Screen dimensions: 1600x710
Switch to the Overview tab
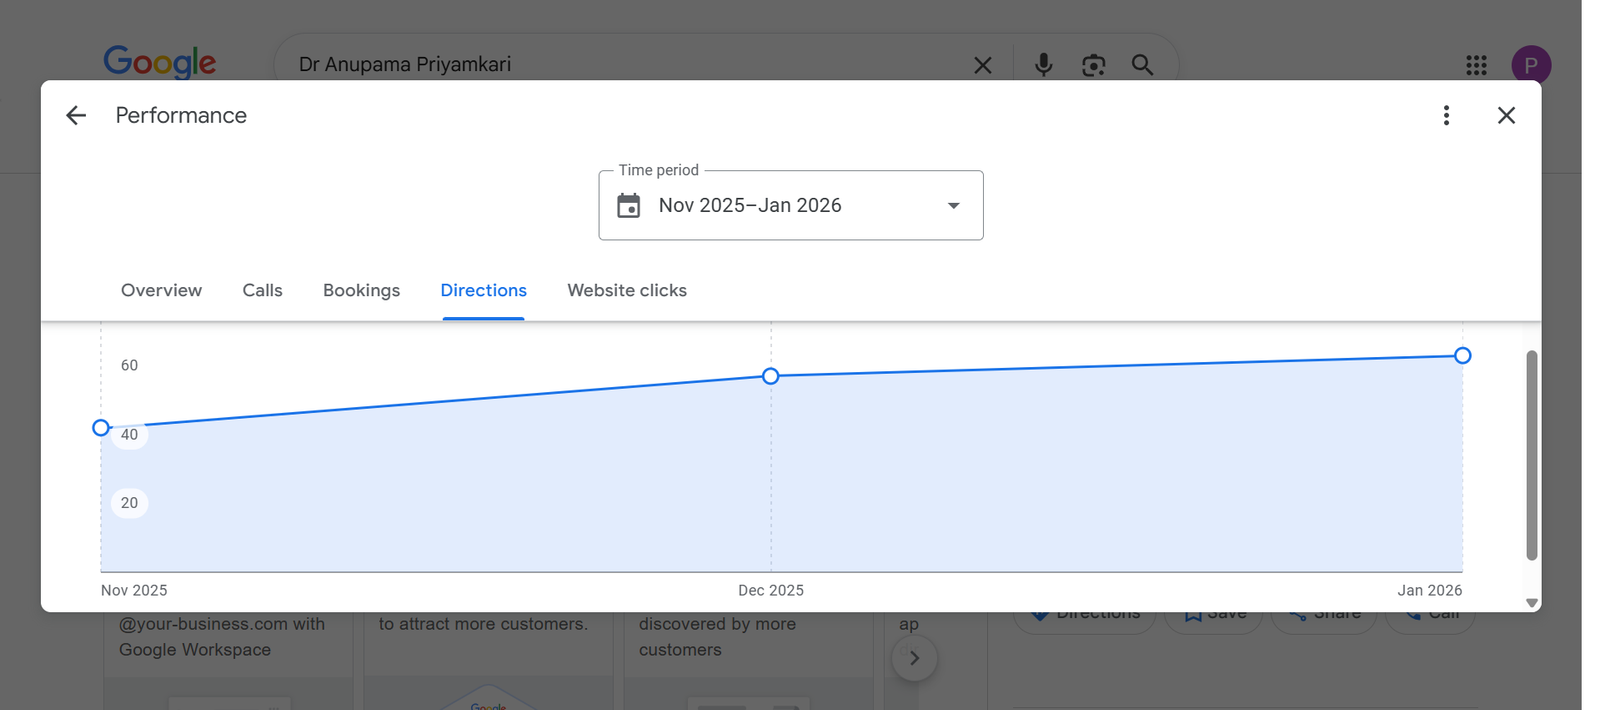coord(161,291)
